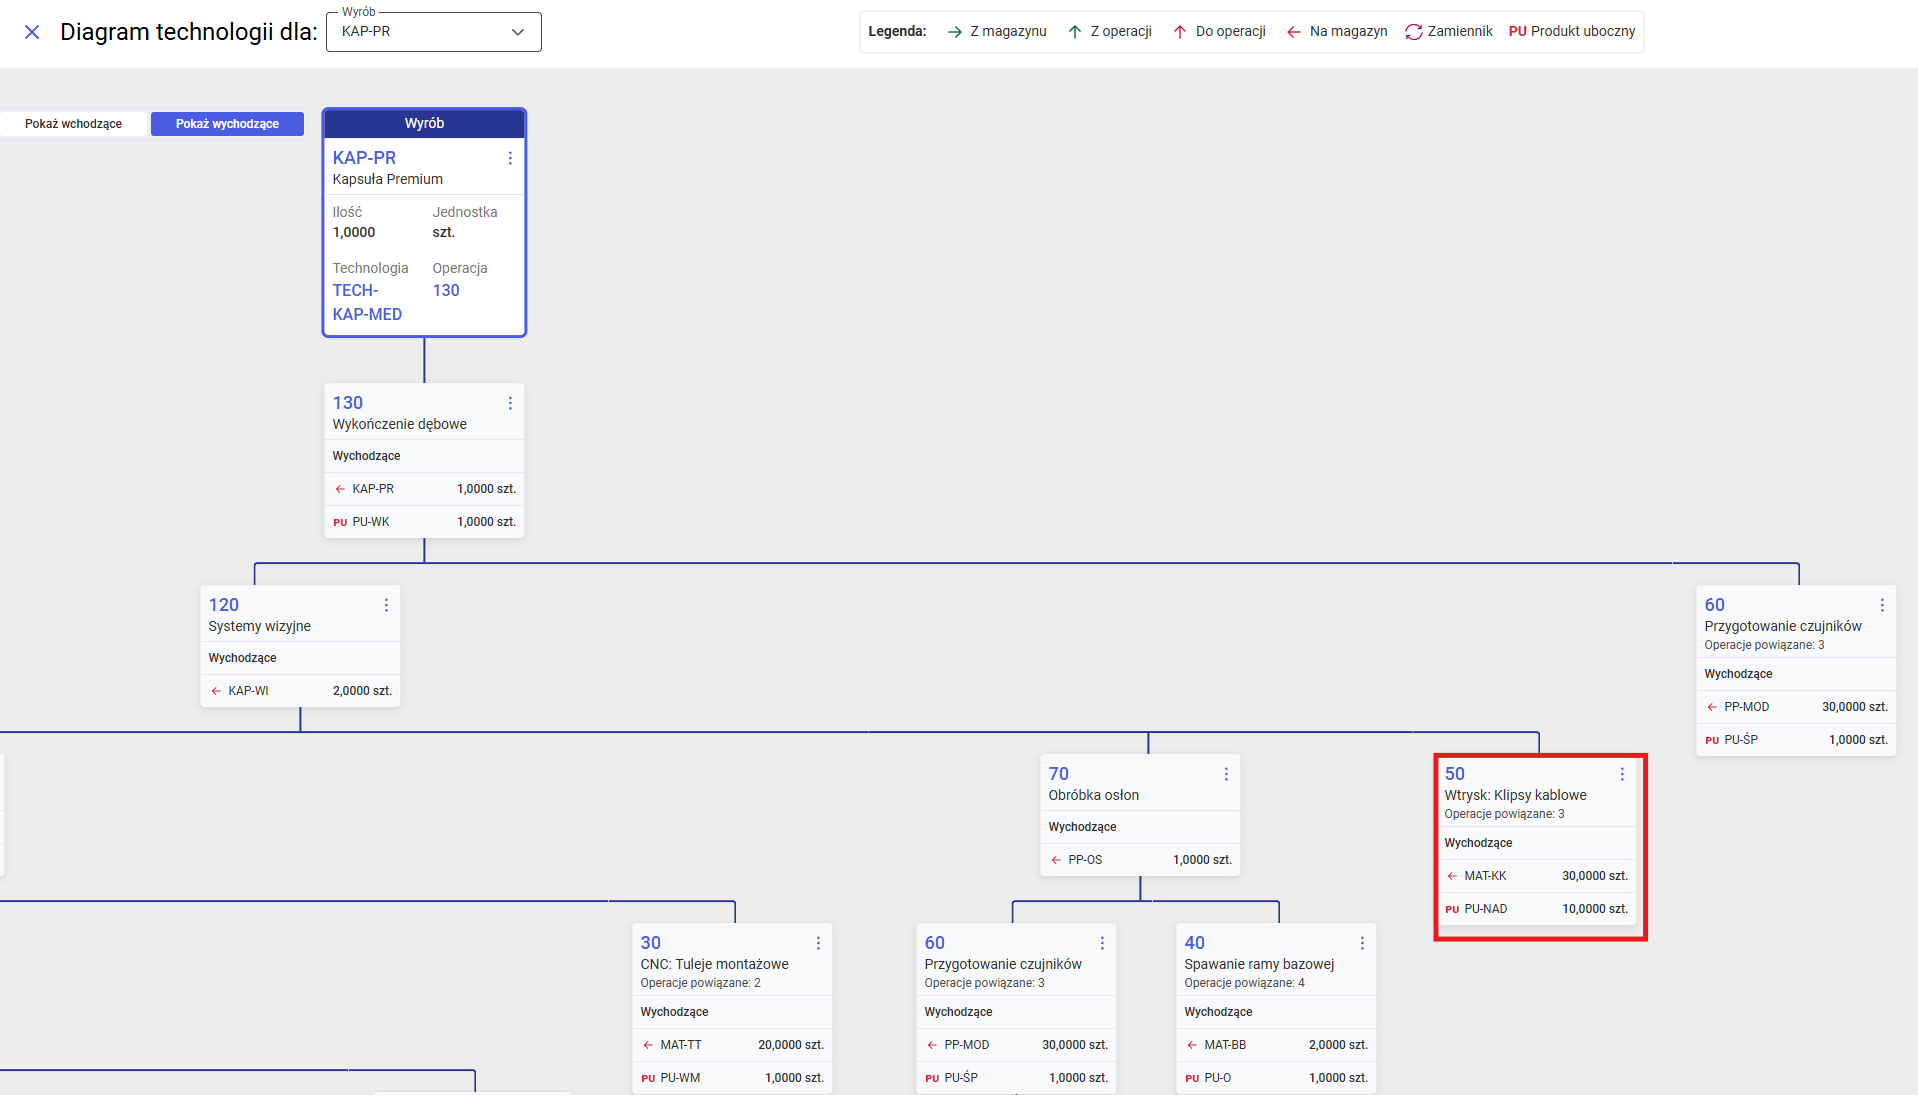Open three-dot menu for operation 30
The image size is (1918, 1095).
click(x=818, y=943)
